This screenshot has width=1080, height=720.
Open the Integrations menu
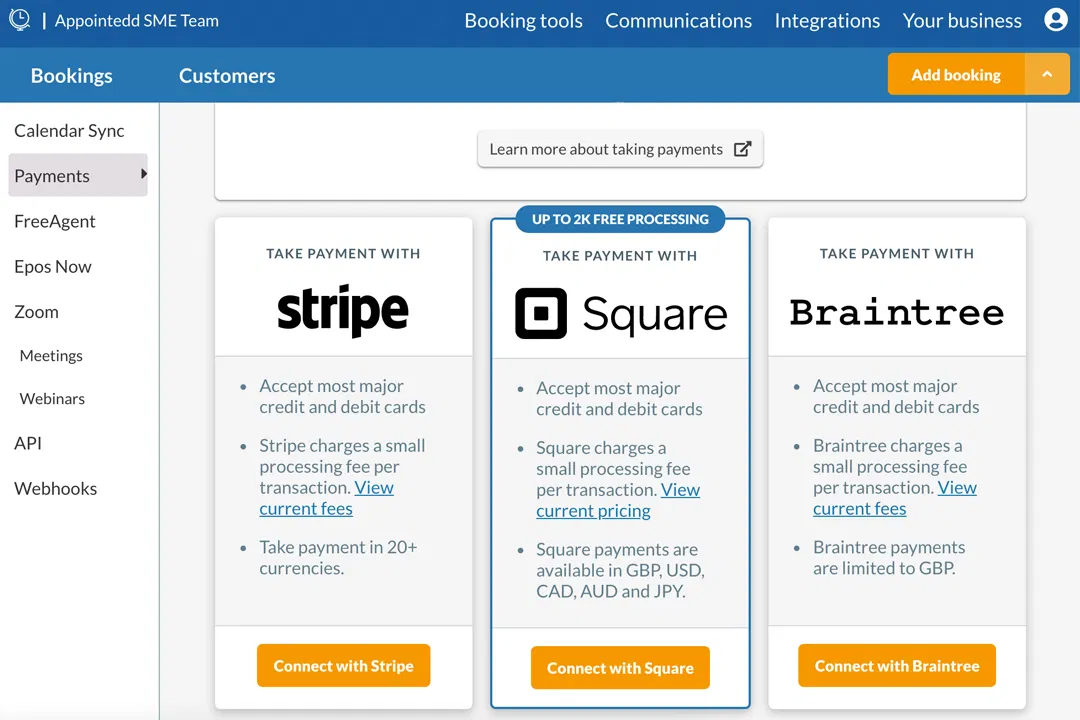pos(827,21)
